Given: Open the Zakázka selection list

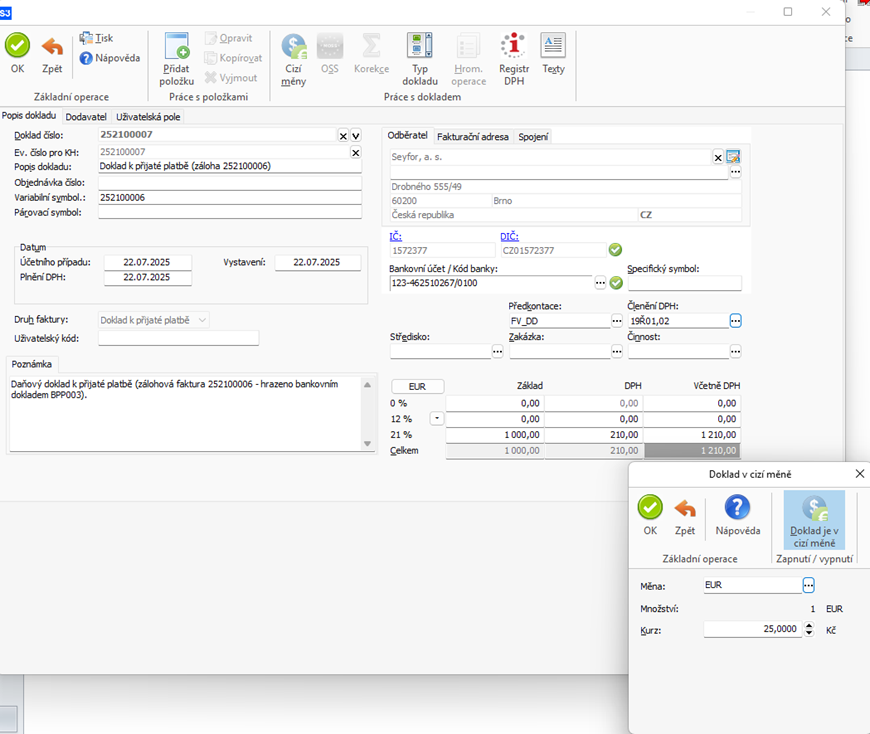Looking at the screenshot, I should [616, 351].
